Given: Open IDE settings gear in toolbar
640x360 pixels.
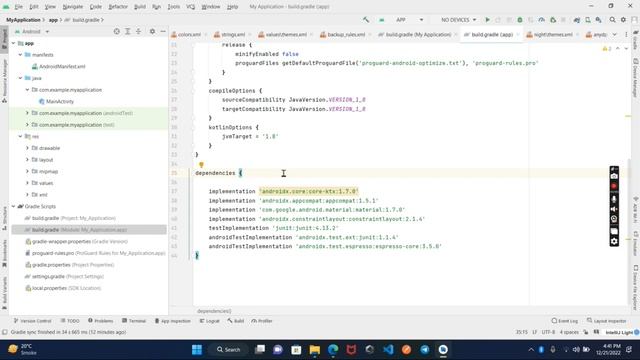Looking at the screenshot, I should 623,20.
